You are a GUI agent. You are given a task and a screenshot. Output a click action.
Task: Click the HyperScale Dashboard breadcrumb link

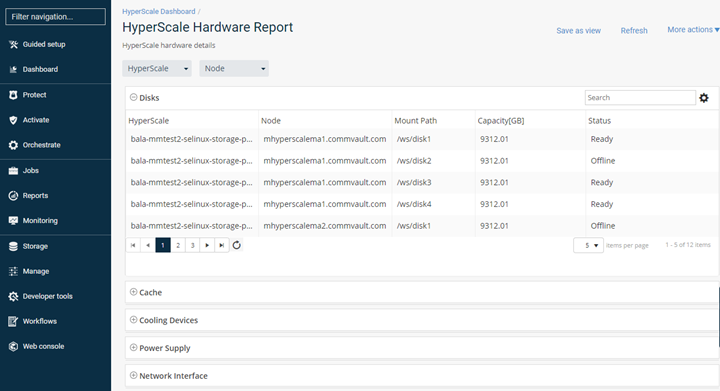[158, 11]
